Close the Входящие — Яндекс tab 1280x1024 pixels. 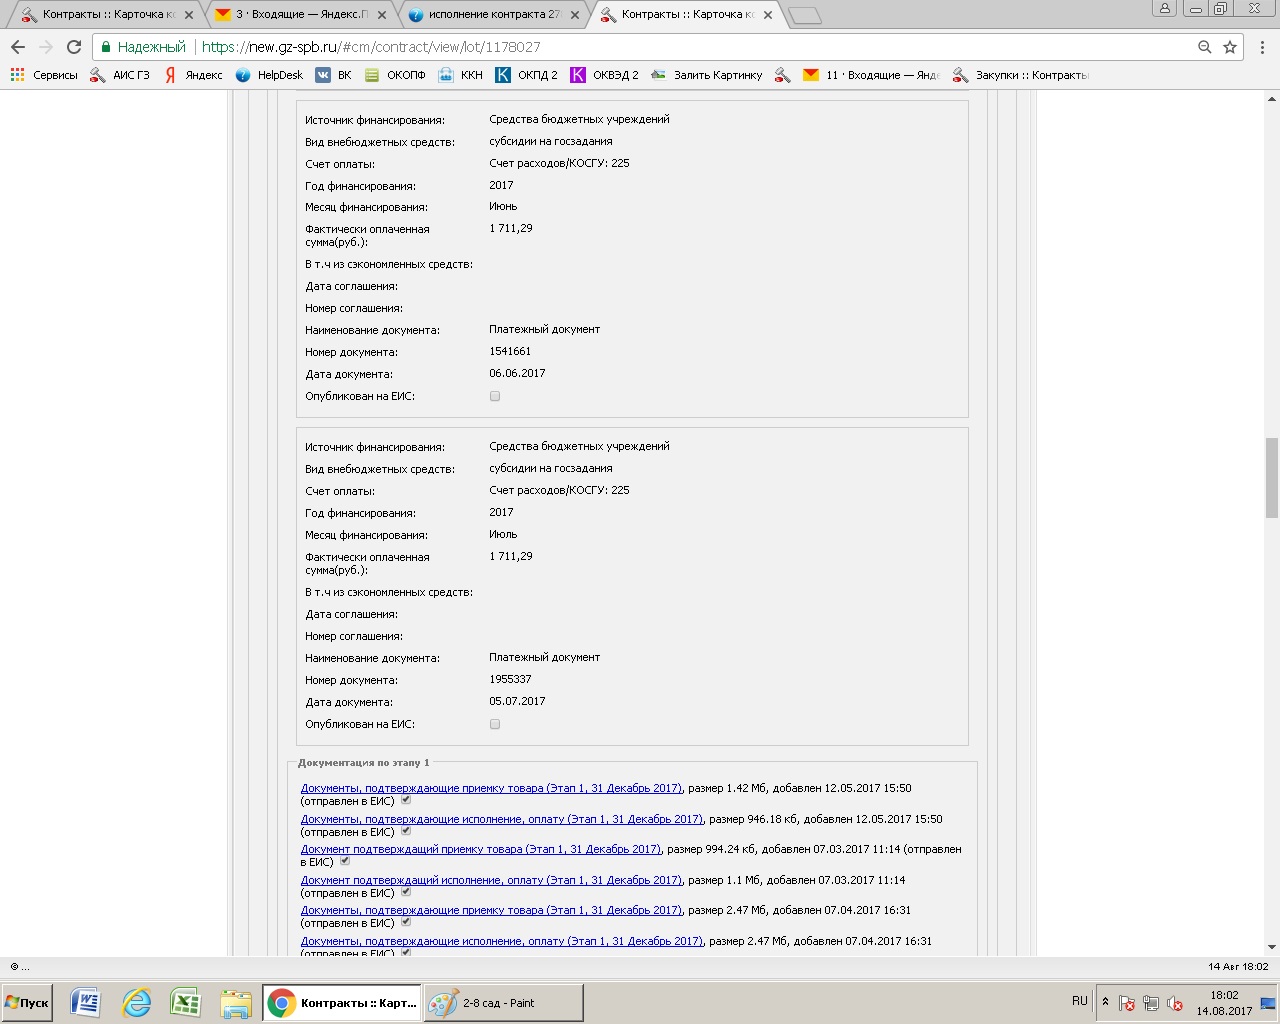point(381,15)
